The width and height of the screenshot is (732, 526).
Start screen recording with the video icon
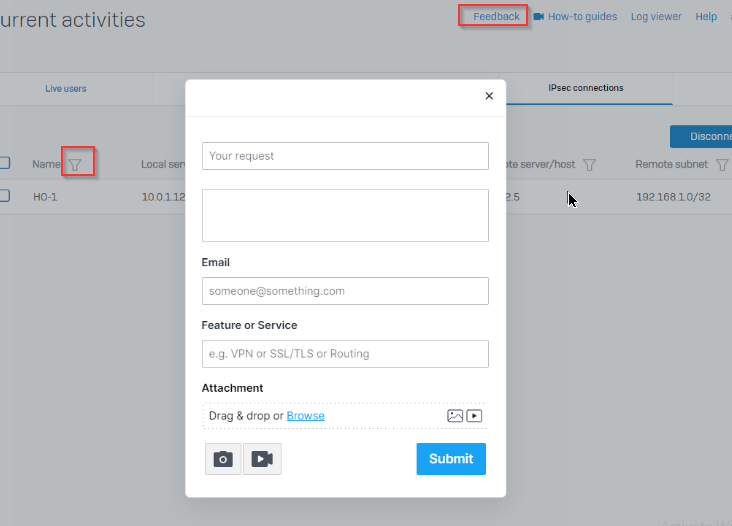(x=262, y=459)
